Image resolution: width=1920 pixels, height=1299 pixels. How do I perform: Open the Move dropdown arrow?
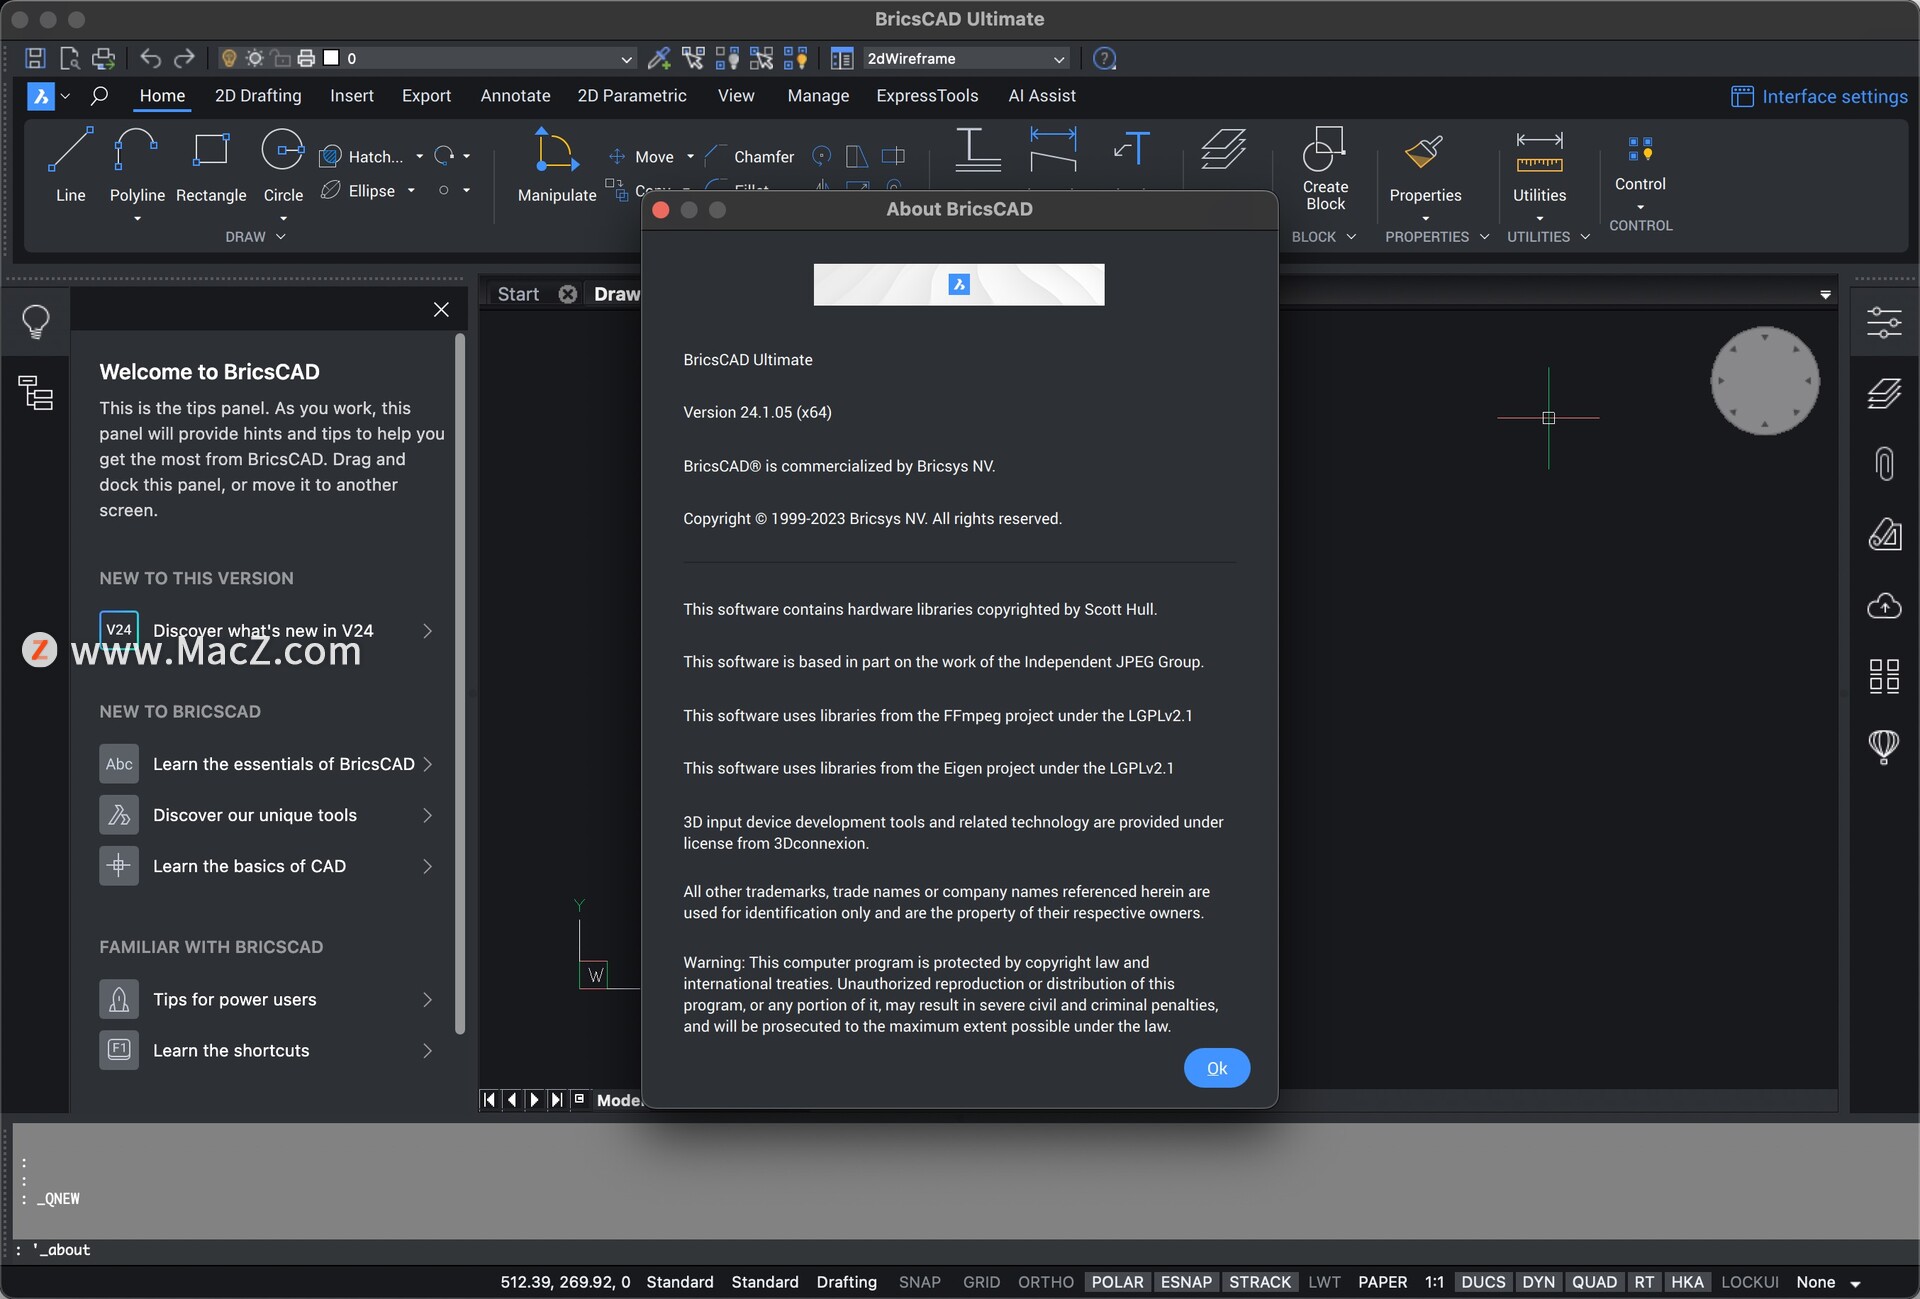click(x=690, y=156)
